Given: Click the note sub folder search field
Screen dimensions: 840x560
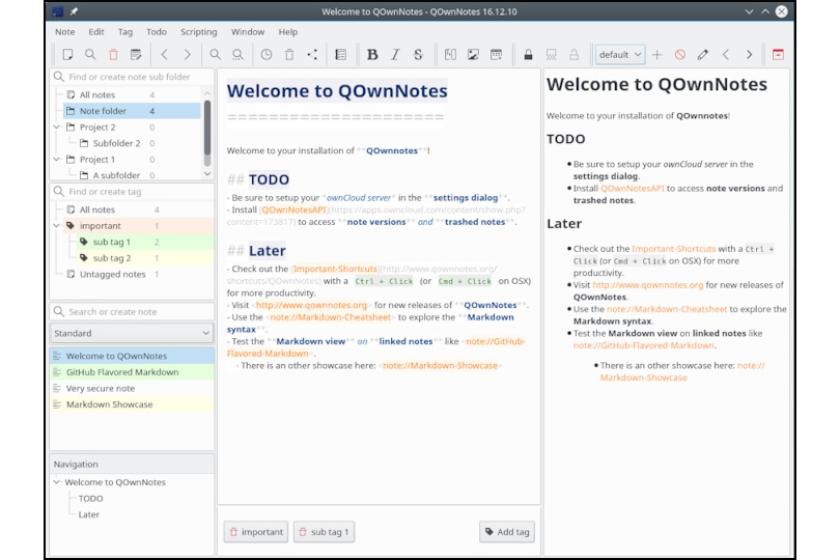Looking at the screenshot, I should click(x=132, y=77).
